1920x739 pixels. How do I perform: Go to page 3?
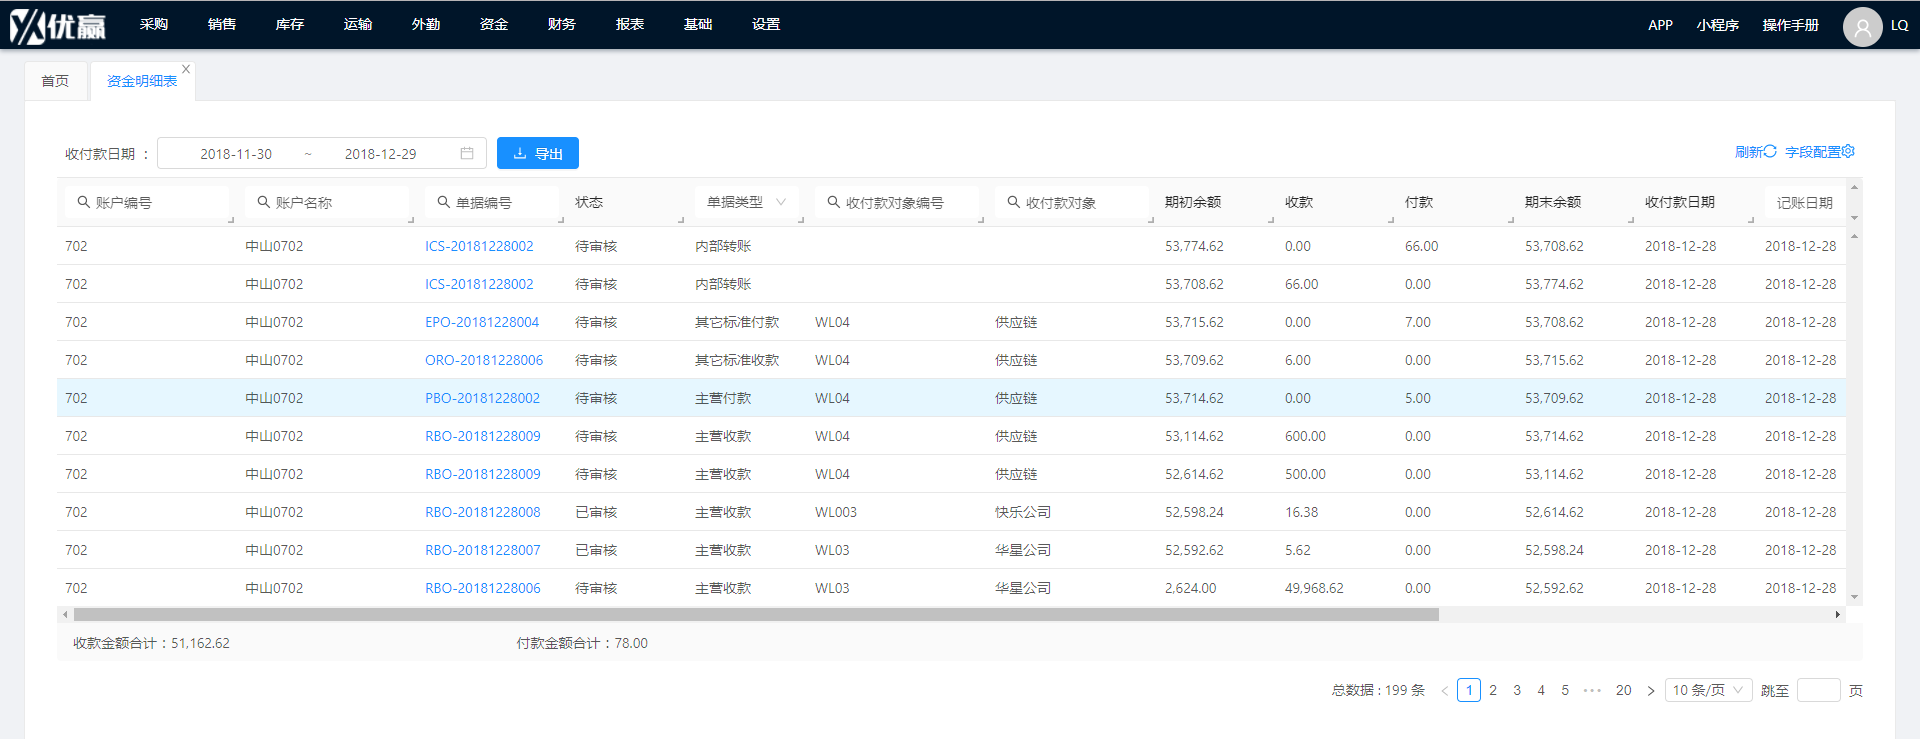tap(1517, 690)
